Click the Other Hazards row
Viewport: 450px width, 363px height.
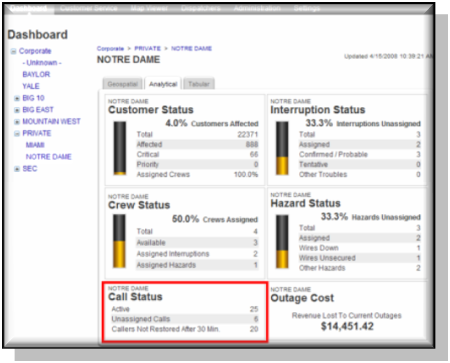tap(360, 268)
